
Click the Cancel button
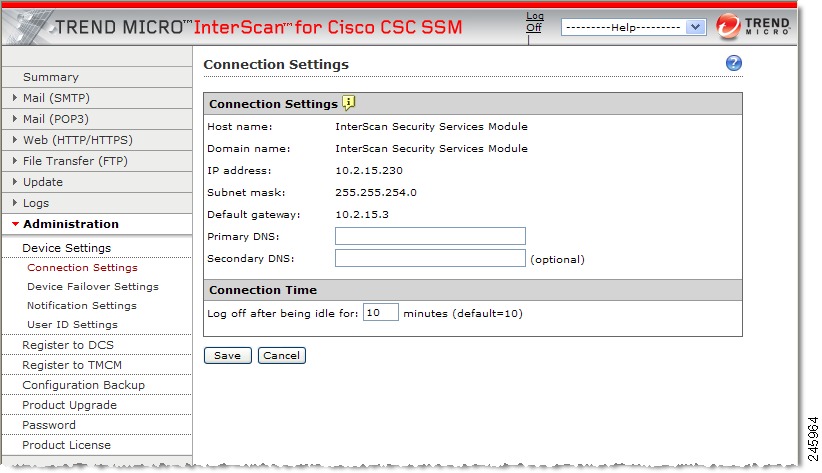[x=282, y=356]
